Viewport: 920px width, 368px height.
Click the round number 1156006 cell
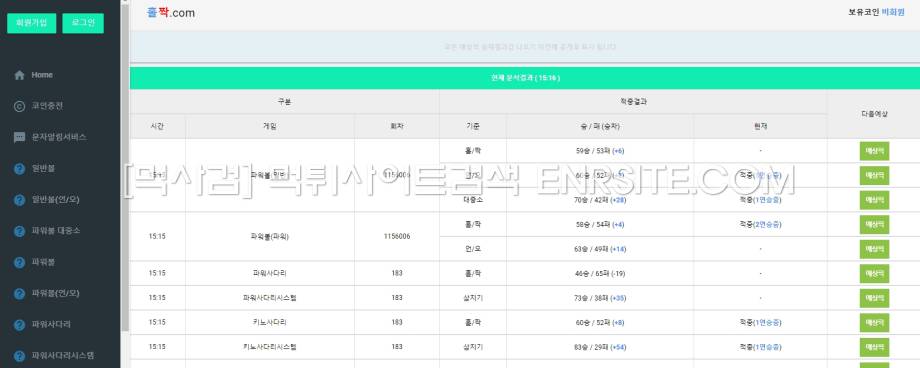pos(397,237)
